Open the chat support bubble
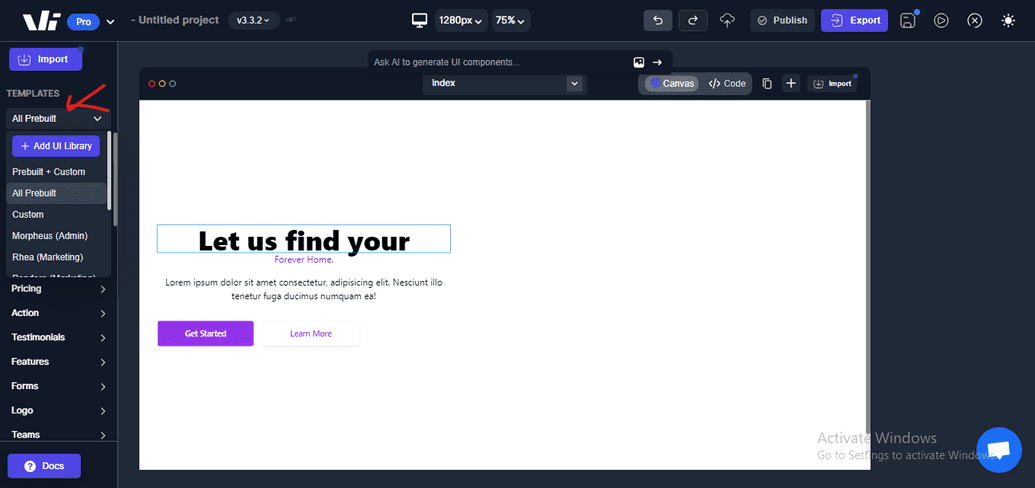This screenshot has height=488, width=1035. point(999,450)
